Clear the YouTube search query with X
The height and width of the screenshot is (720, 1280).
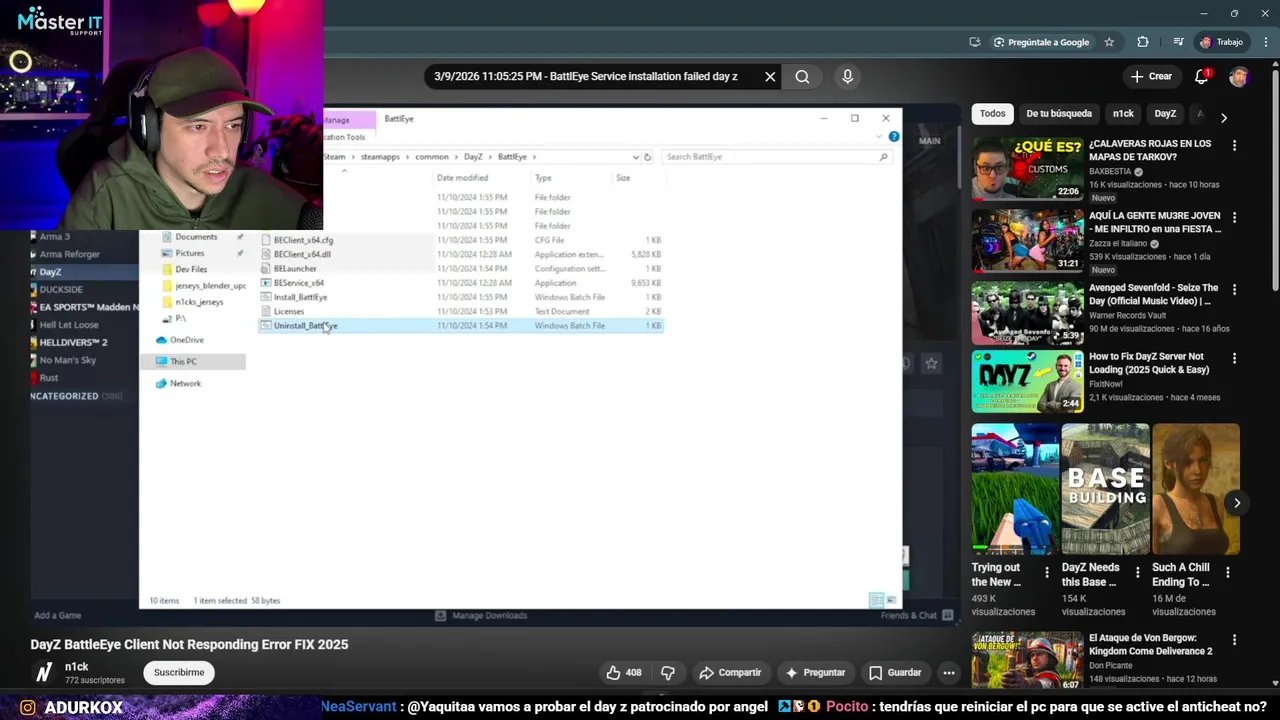coord(770,77)
